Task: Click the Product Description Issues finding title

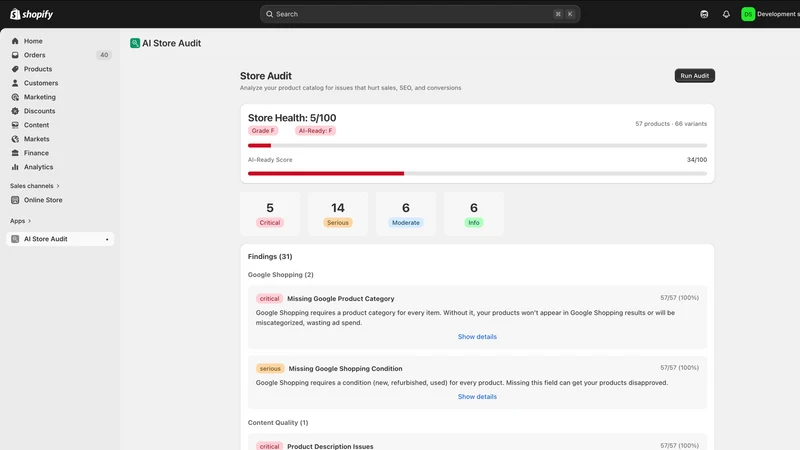Action: pyautogui.click(x=330, y=446)
